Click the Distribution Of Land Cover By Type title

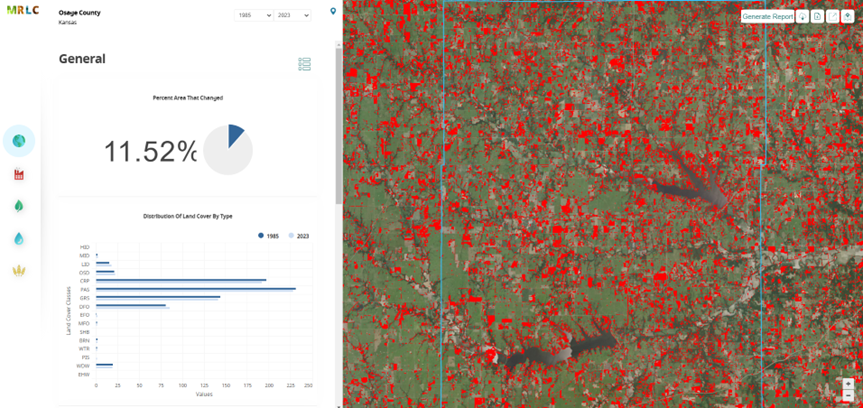tap(188, 216)
